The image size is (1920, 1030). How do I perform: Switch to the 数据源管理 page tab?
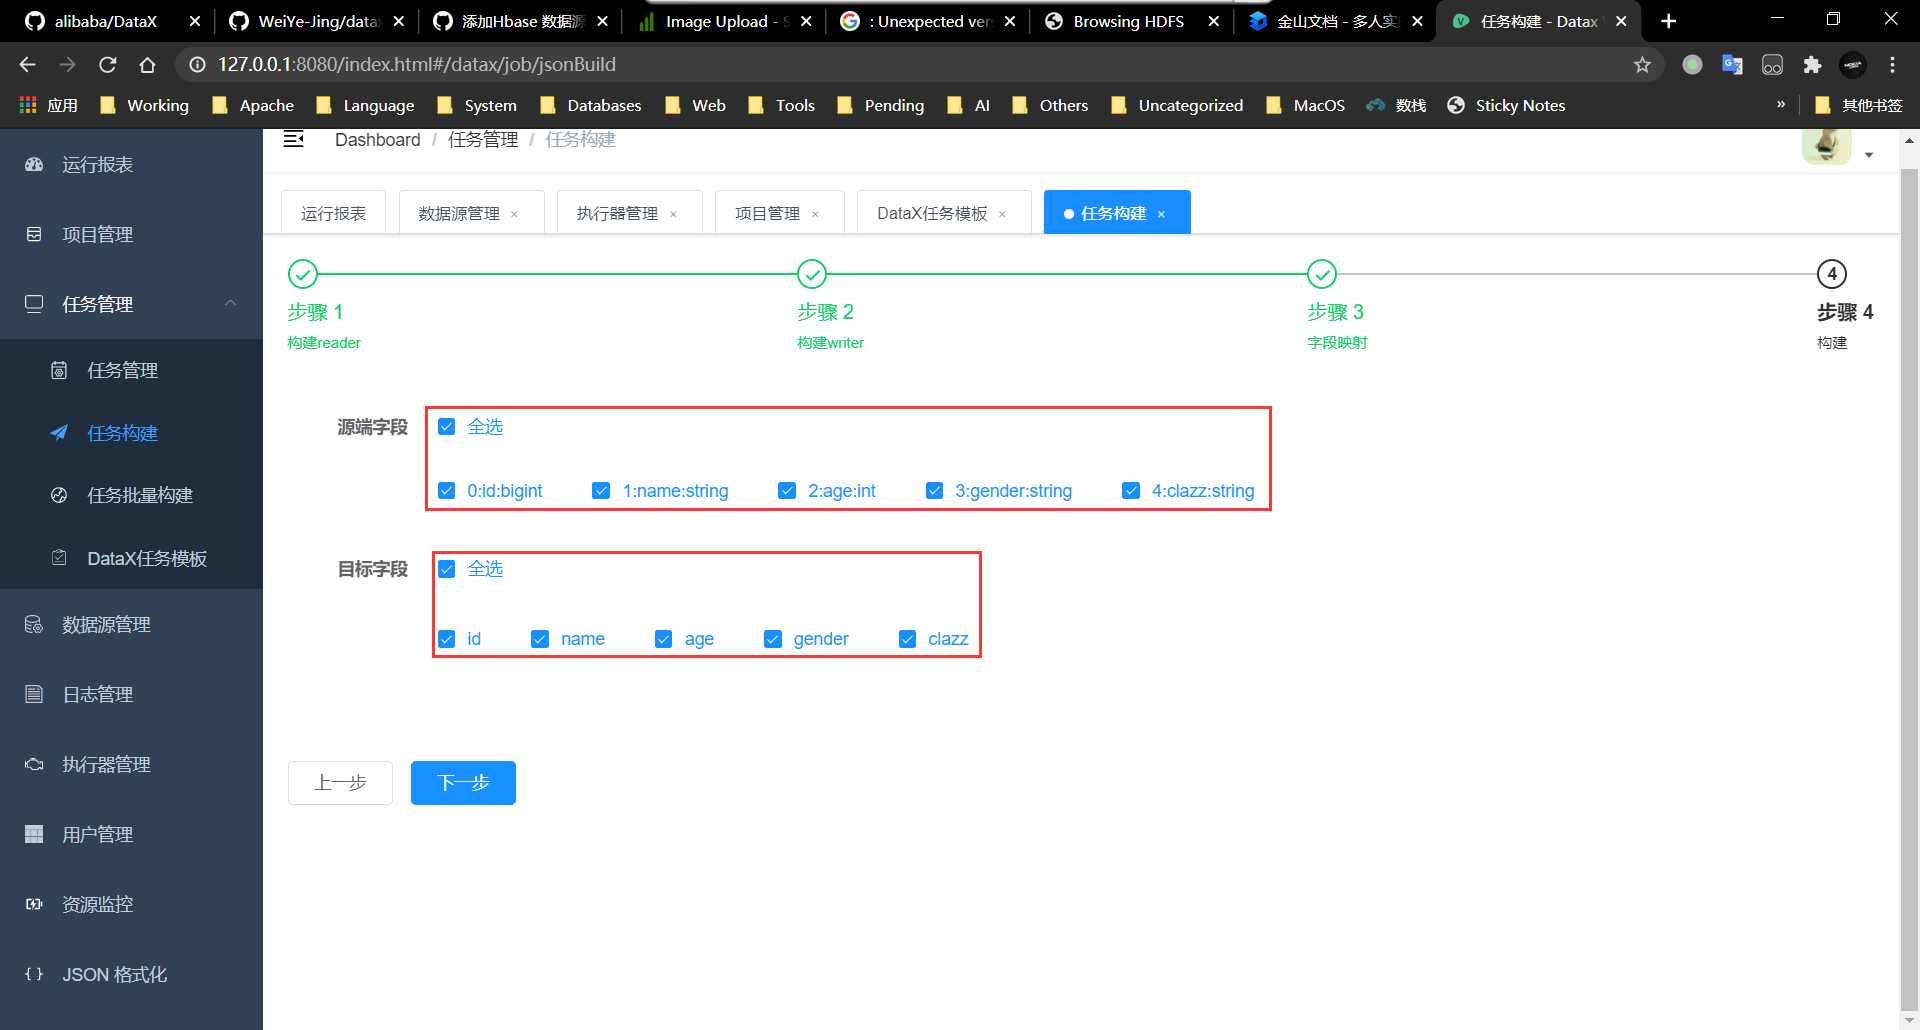pos(460,213)
